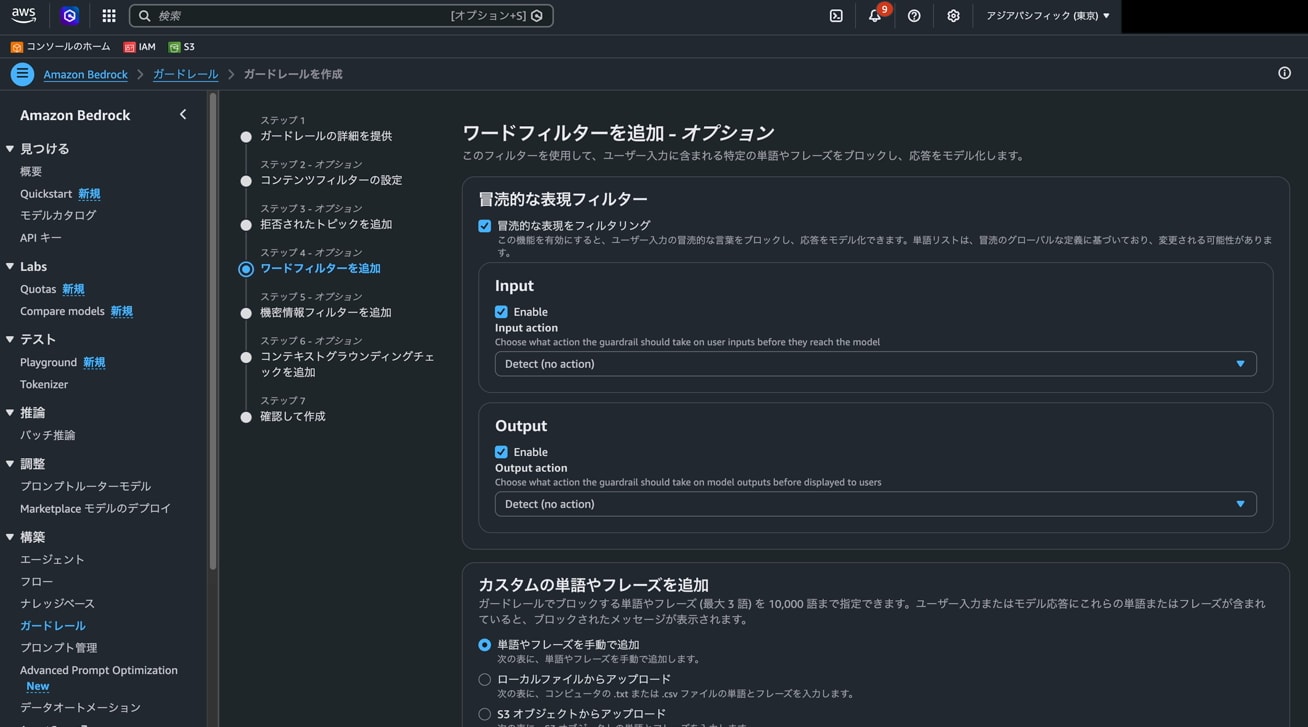
Task: Open ナレッジベース in sidebar
Action: pyautogui.click(x=57, y=603)
